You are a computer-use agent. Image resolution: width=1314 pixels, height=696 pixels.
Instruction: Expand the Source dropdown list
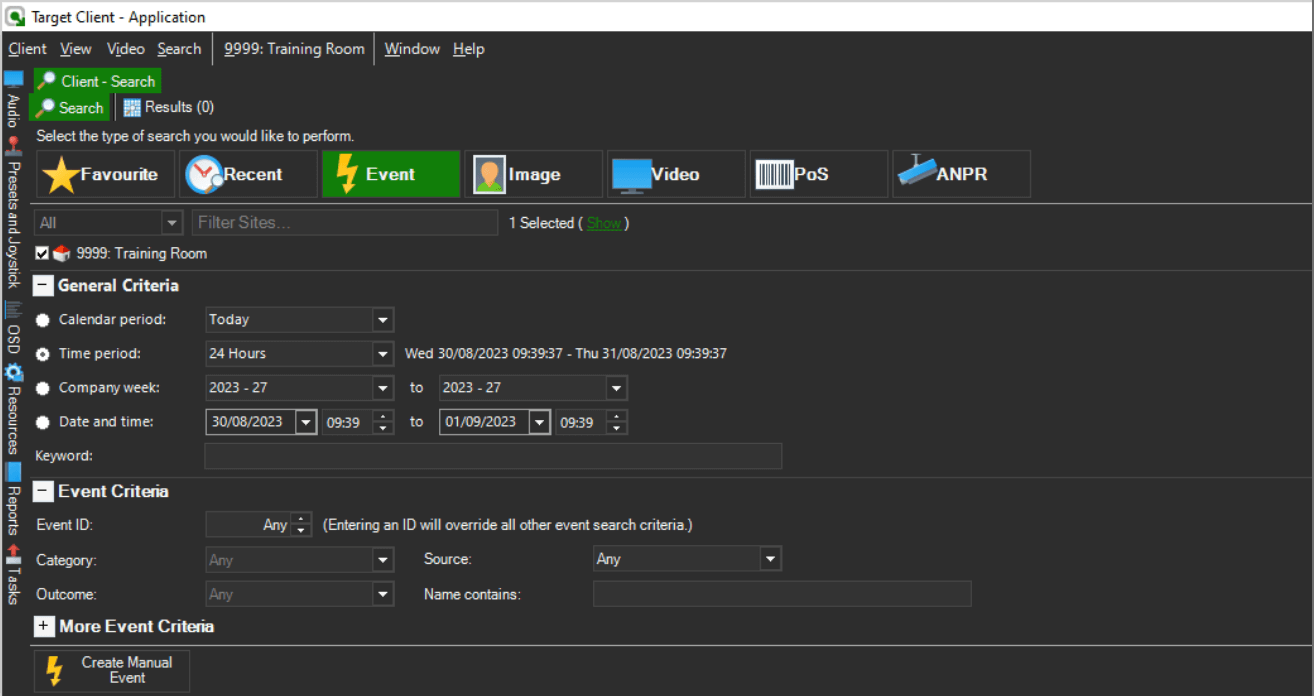[x=769, y=559]
